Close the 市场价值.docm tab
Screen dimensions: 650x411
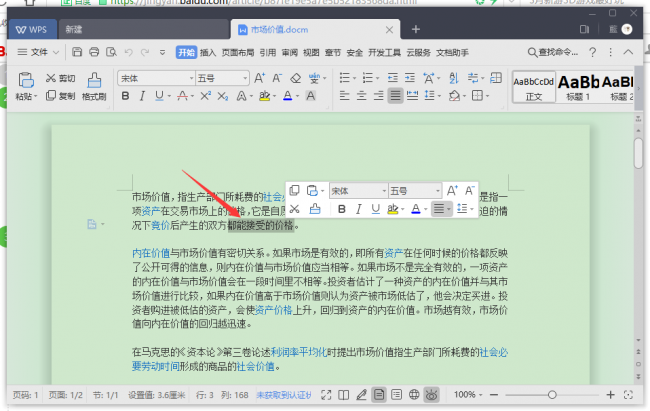[x=389, y=29]
